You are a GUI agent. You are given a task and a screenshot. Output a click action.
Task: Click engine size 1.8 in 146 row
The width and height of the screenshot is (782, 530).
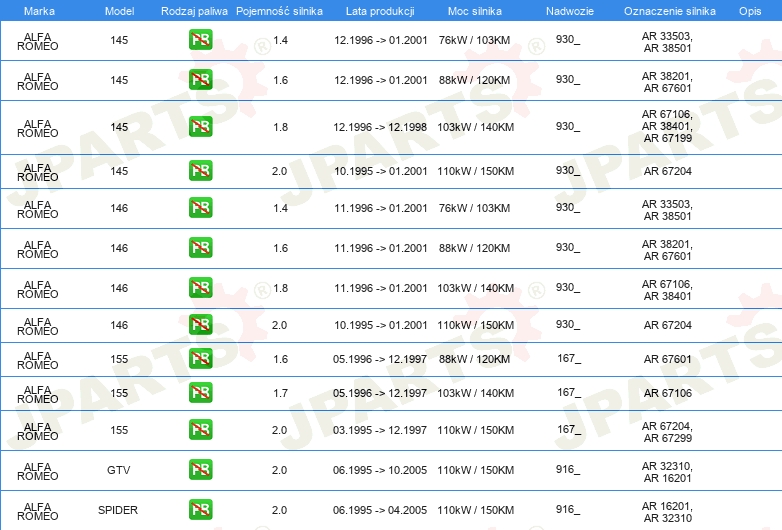click(280, 288)
